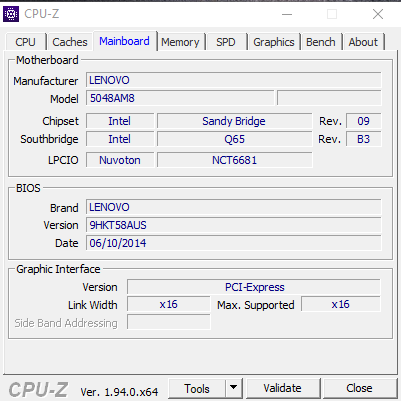This screenshot has height=401, width=401.
Task: Click the Max. Supported x16 value
Action: coord(341,304)
